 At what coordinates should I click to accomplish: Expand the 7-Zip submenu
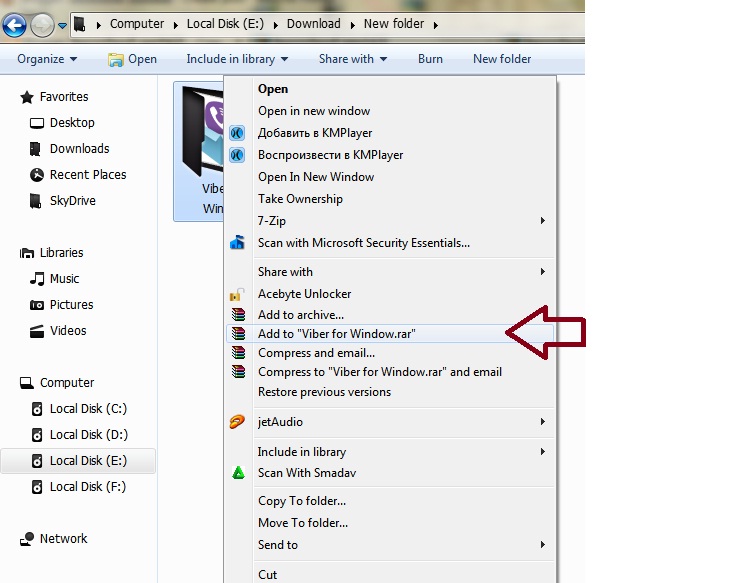coord(390,221)
